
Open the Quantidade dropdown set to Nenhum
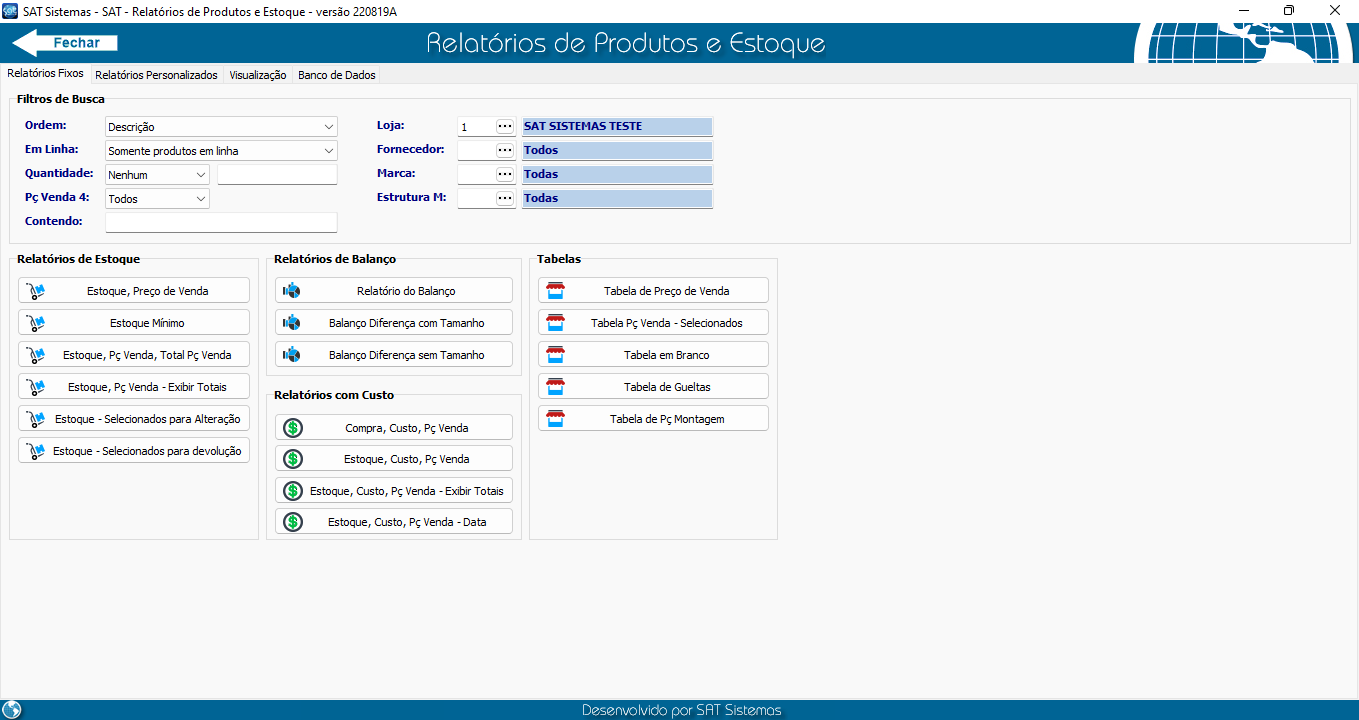[201, 175]
